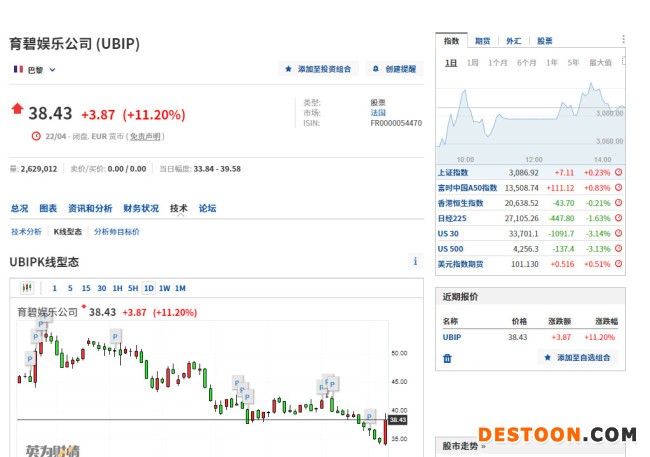Open the 香港恒生指数 link
The image size is (650, 457).
click(x=461, y=203)
